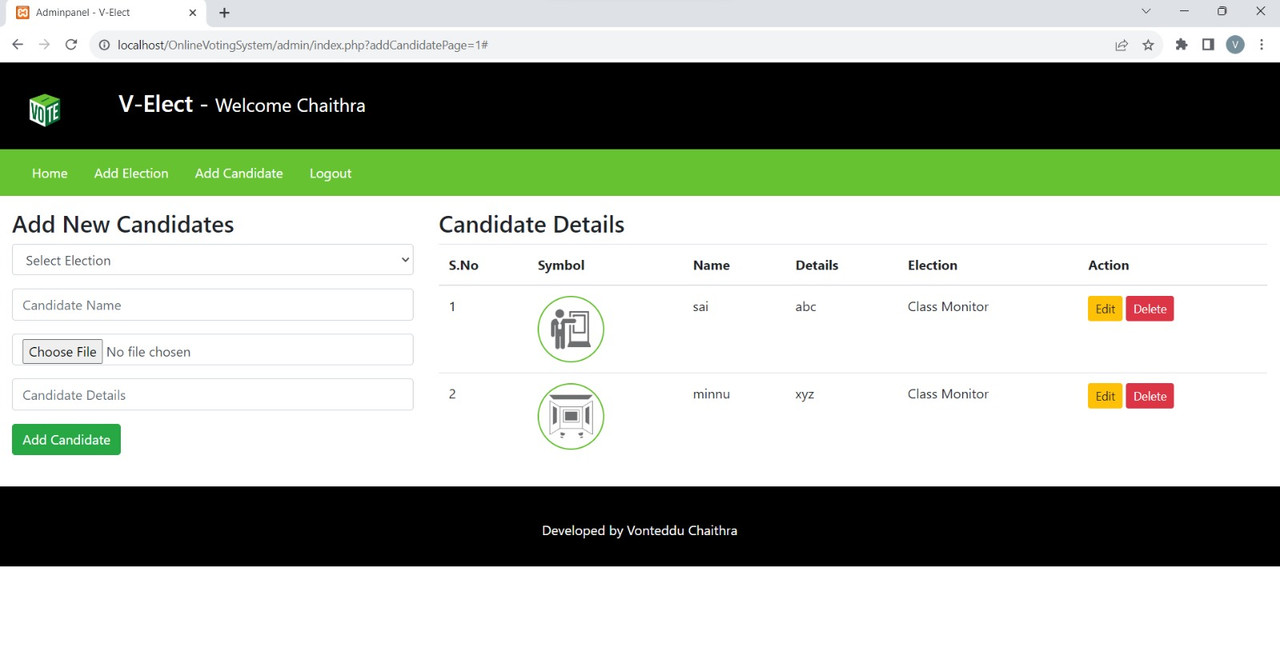This screenshot has width=1280, height=671.
Task: Open candidate sai's symbol image
Action: (x=570, y=328)
